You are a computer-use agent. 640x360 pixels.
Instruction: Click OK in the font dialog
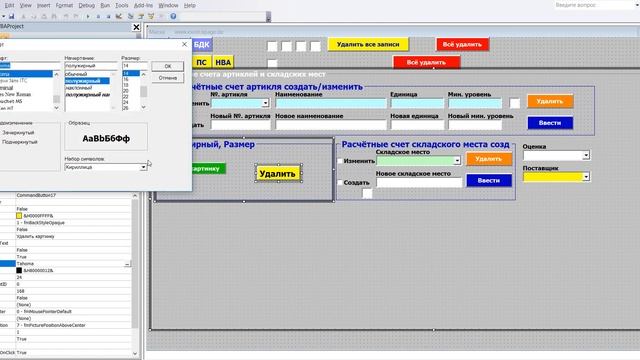point(168,66)
